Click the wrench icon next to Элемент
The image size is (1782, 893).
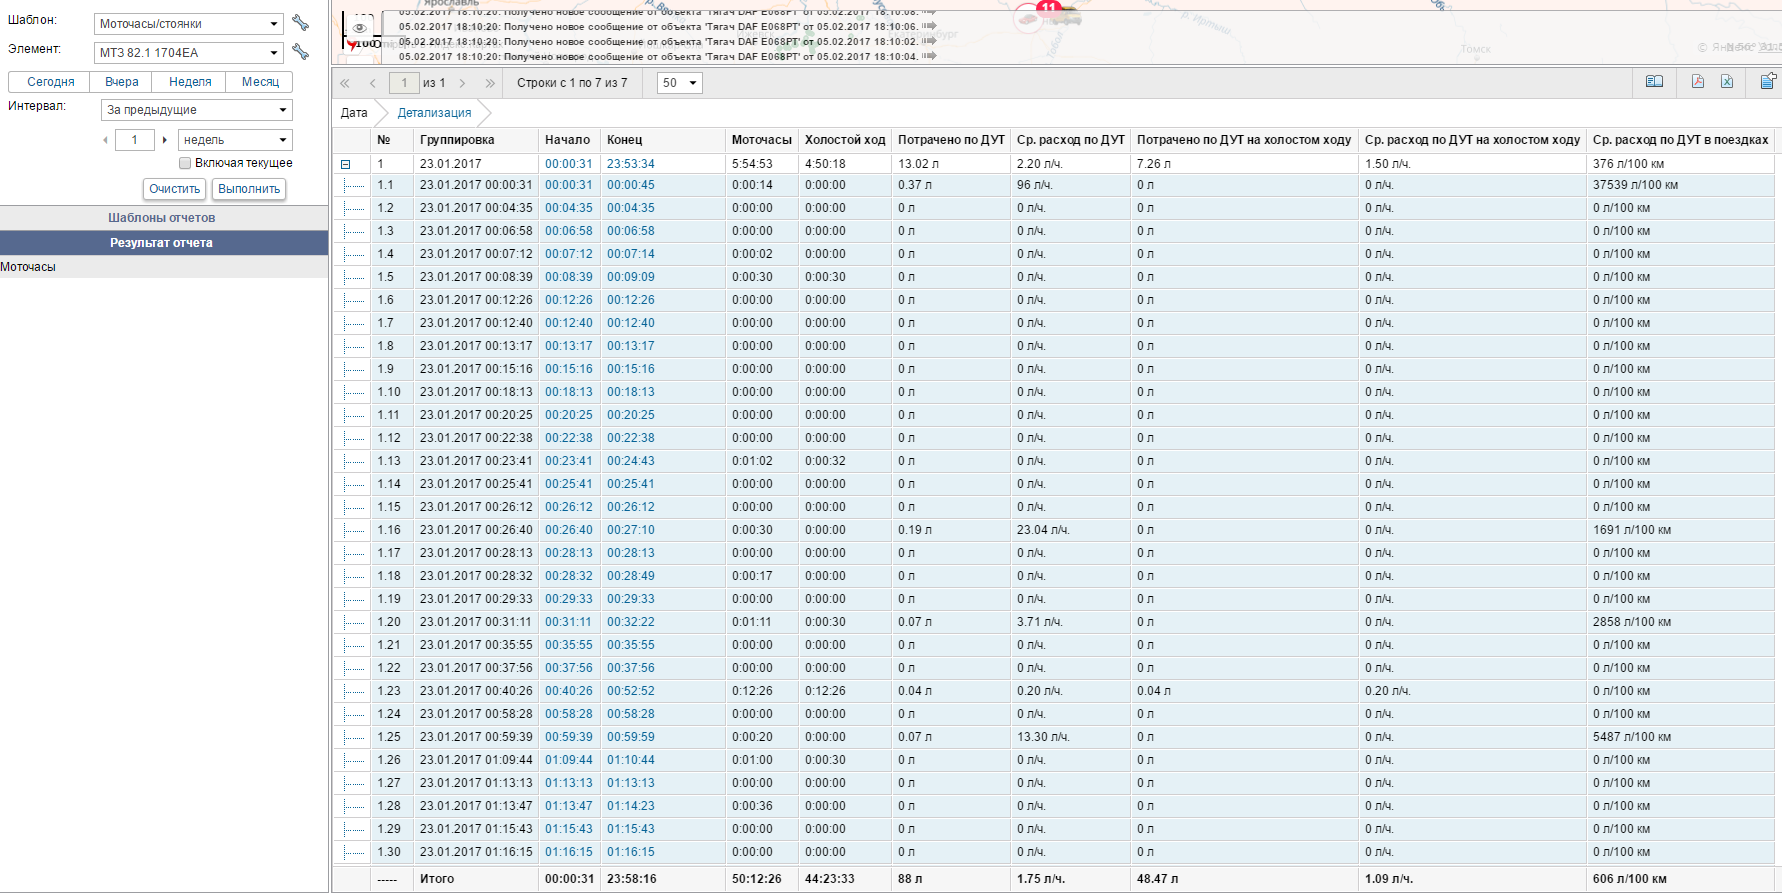pyautogui.click(x=300, y=52)
